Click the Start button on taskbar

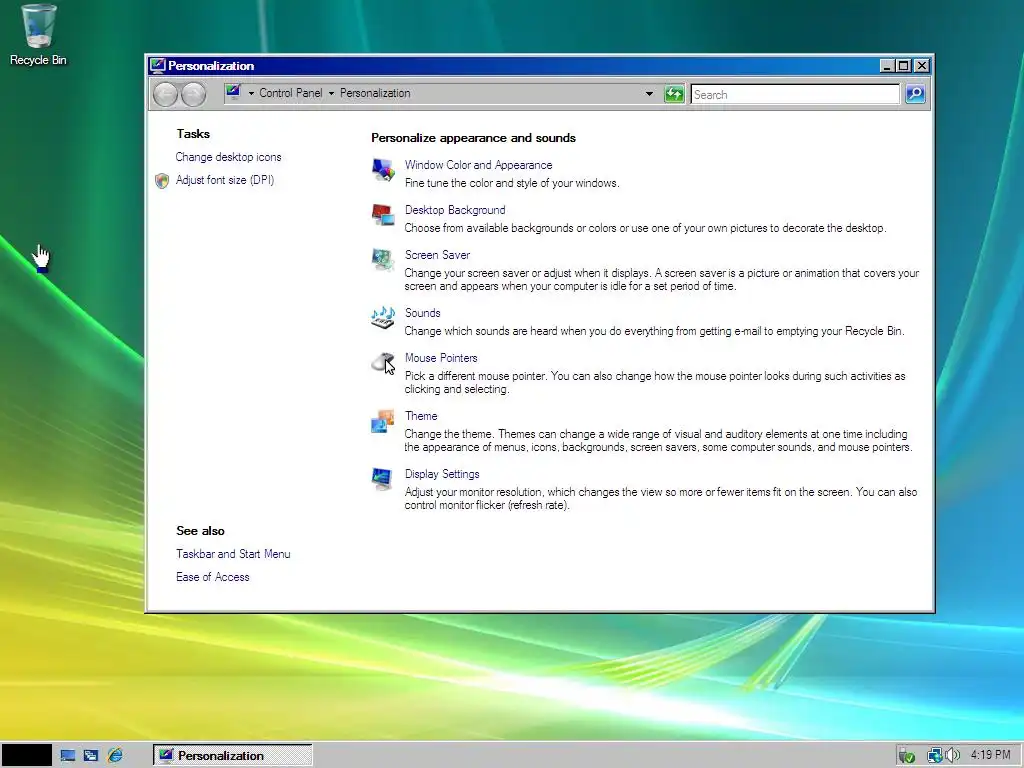(26, 756)
